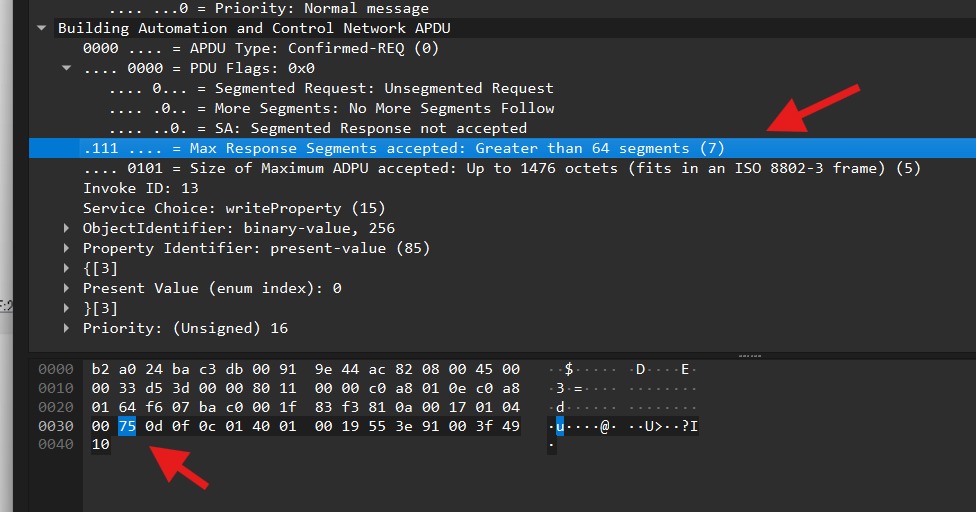976x512 pixels.
Task: Expand the Priority: (Unsigned) 16 node
Action: tap(67, 328)
